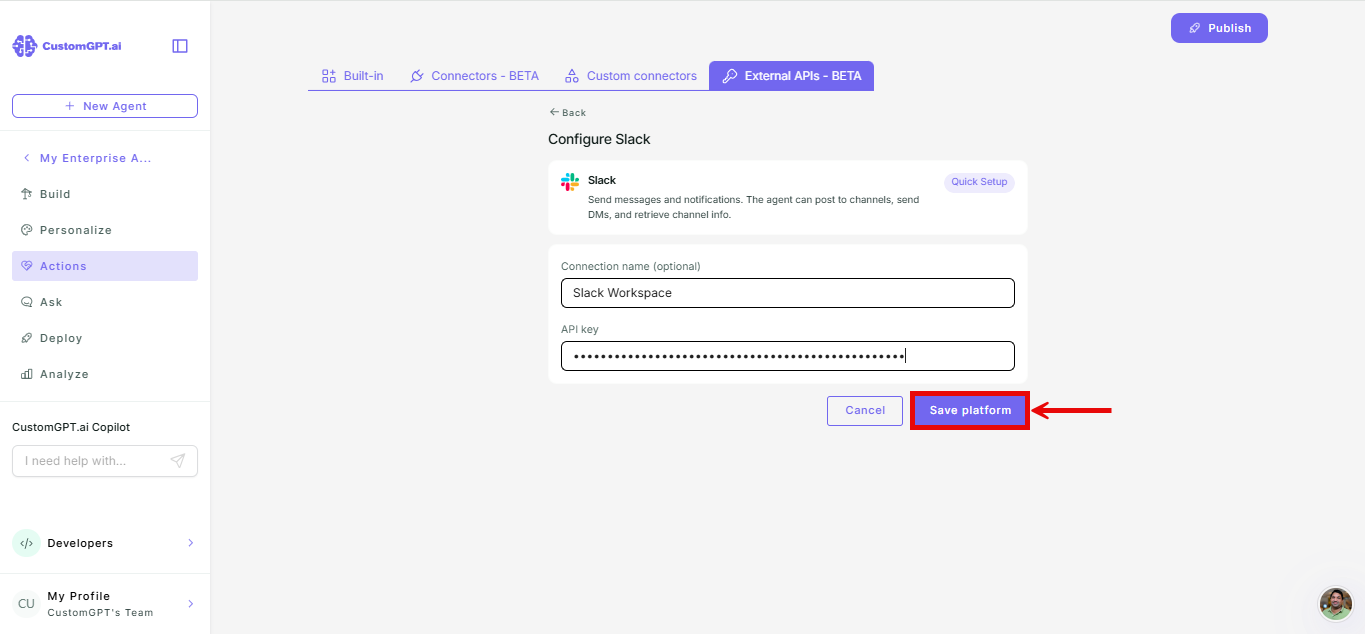Open Personalize in the sidebar

[105, 230]
